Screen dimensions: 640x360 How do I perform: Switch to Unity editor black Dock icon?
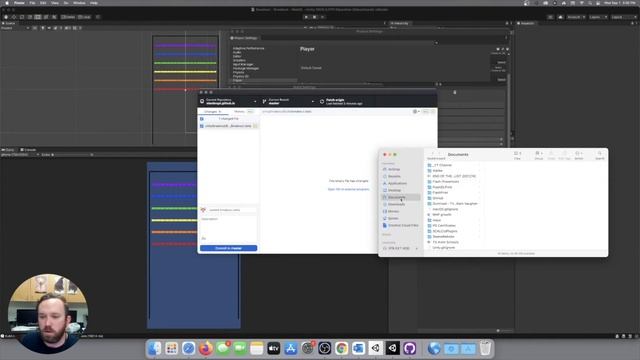pos(393,348)
